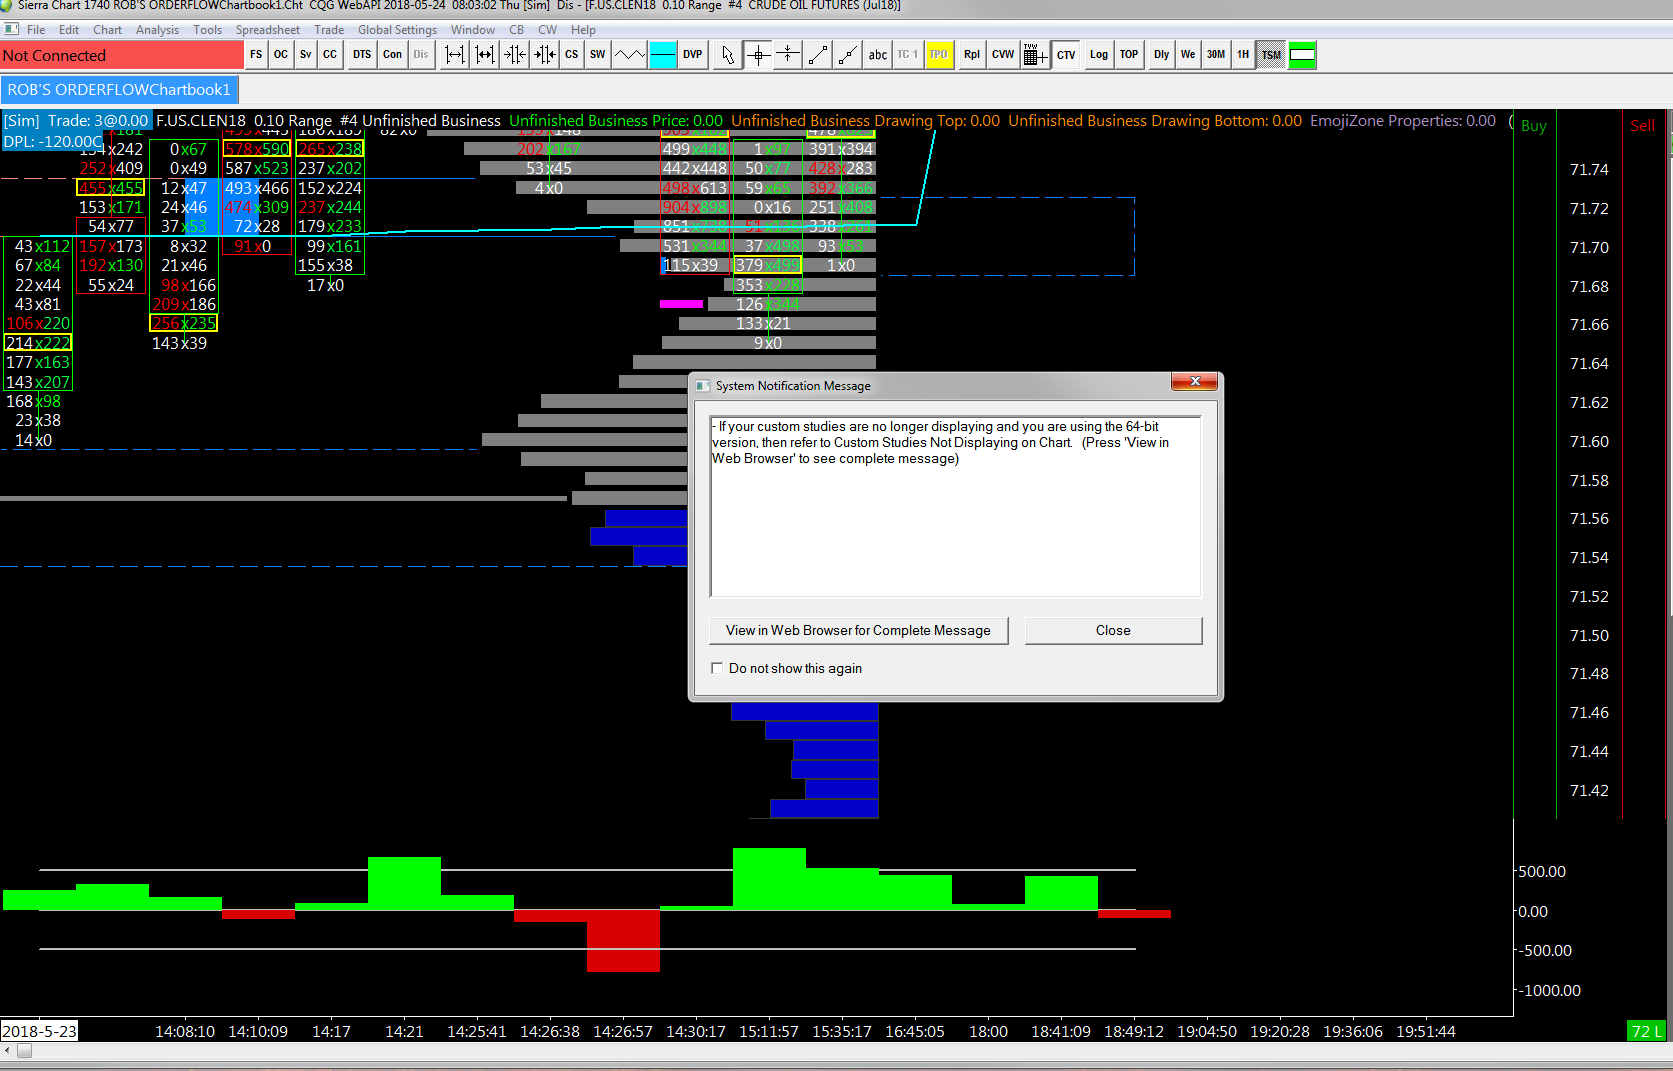1673x1071 pixels.
Task: Open the Edit menu
Action: click(69, 30)
